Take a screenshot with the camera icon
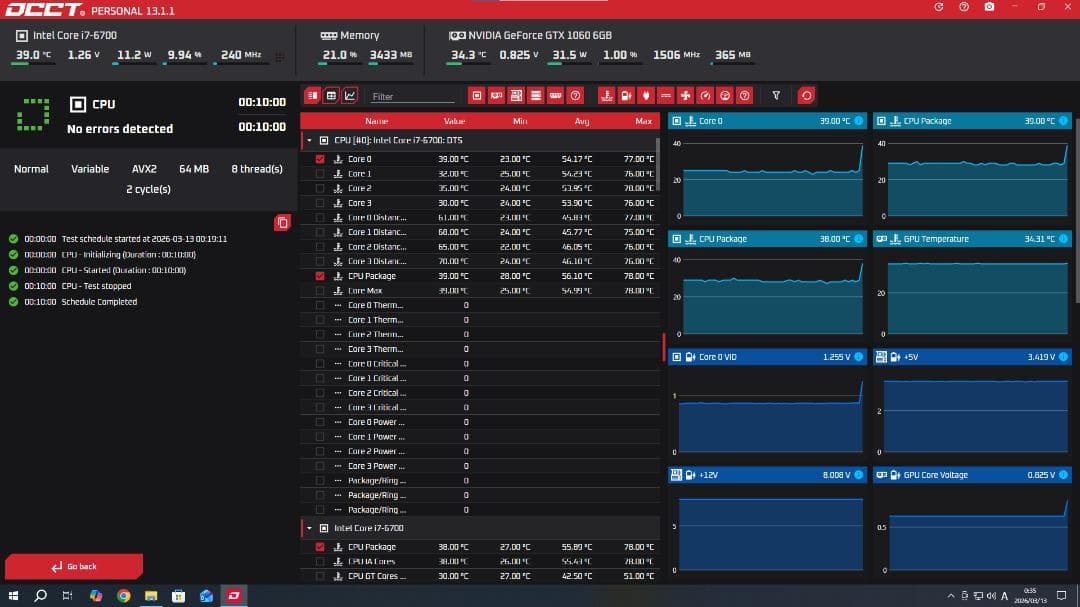 (989, 7)
